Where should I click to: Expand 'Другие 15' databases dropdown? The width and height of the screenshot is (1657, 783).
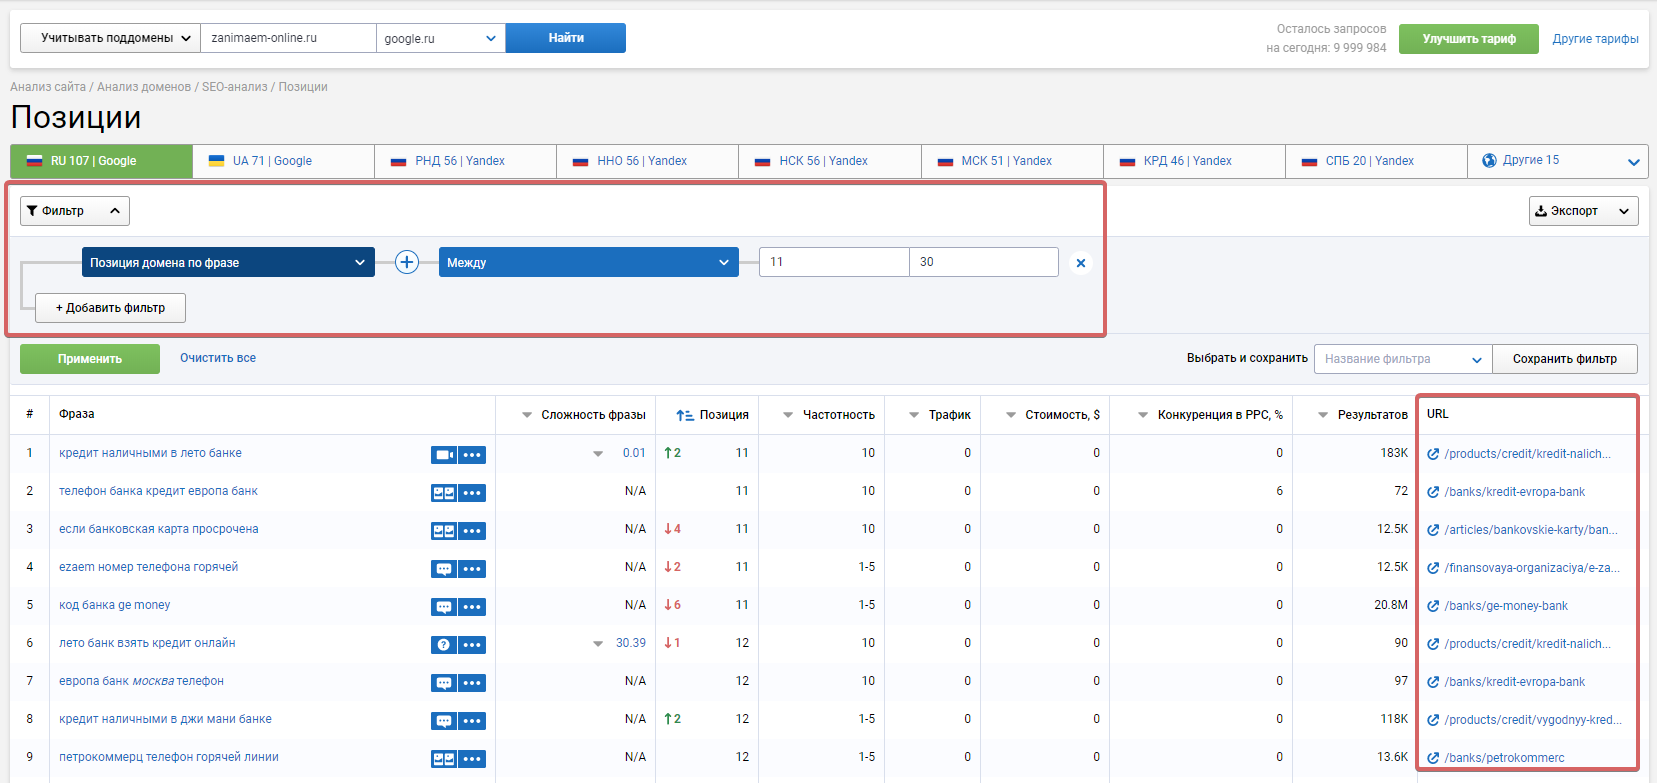[1558, 161]
